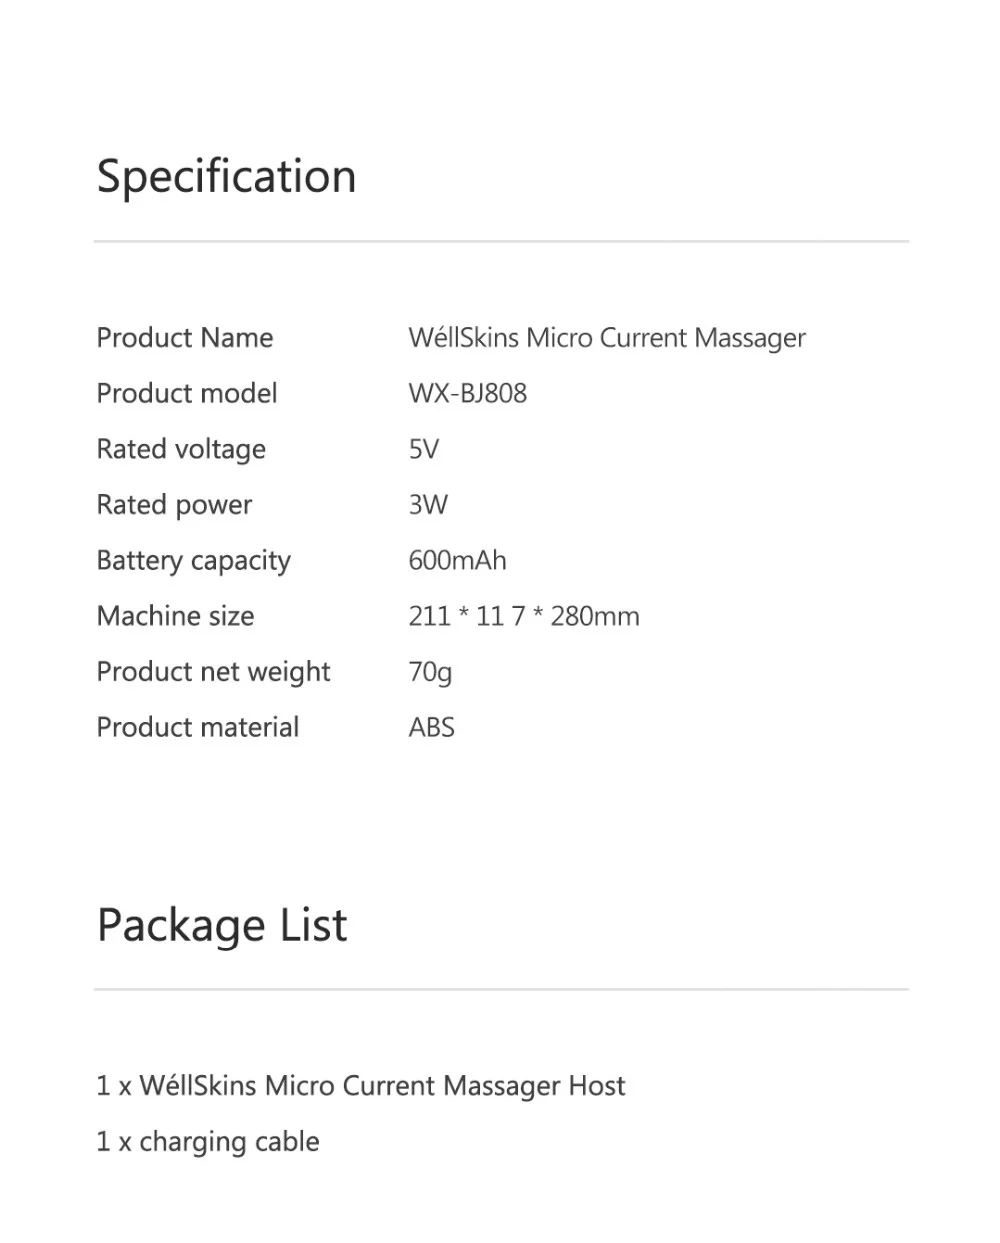The image size is (1000, 1243).
Task: Select the Battery capacity label
Action: pyautogui.click(x=194, y=562)
